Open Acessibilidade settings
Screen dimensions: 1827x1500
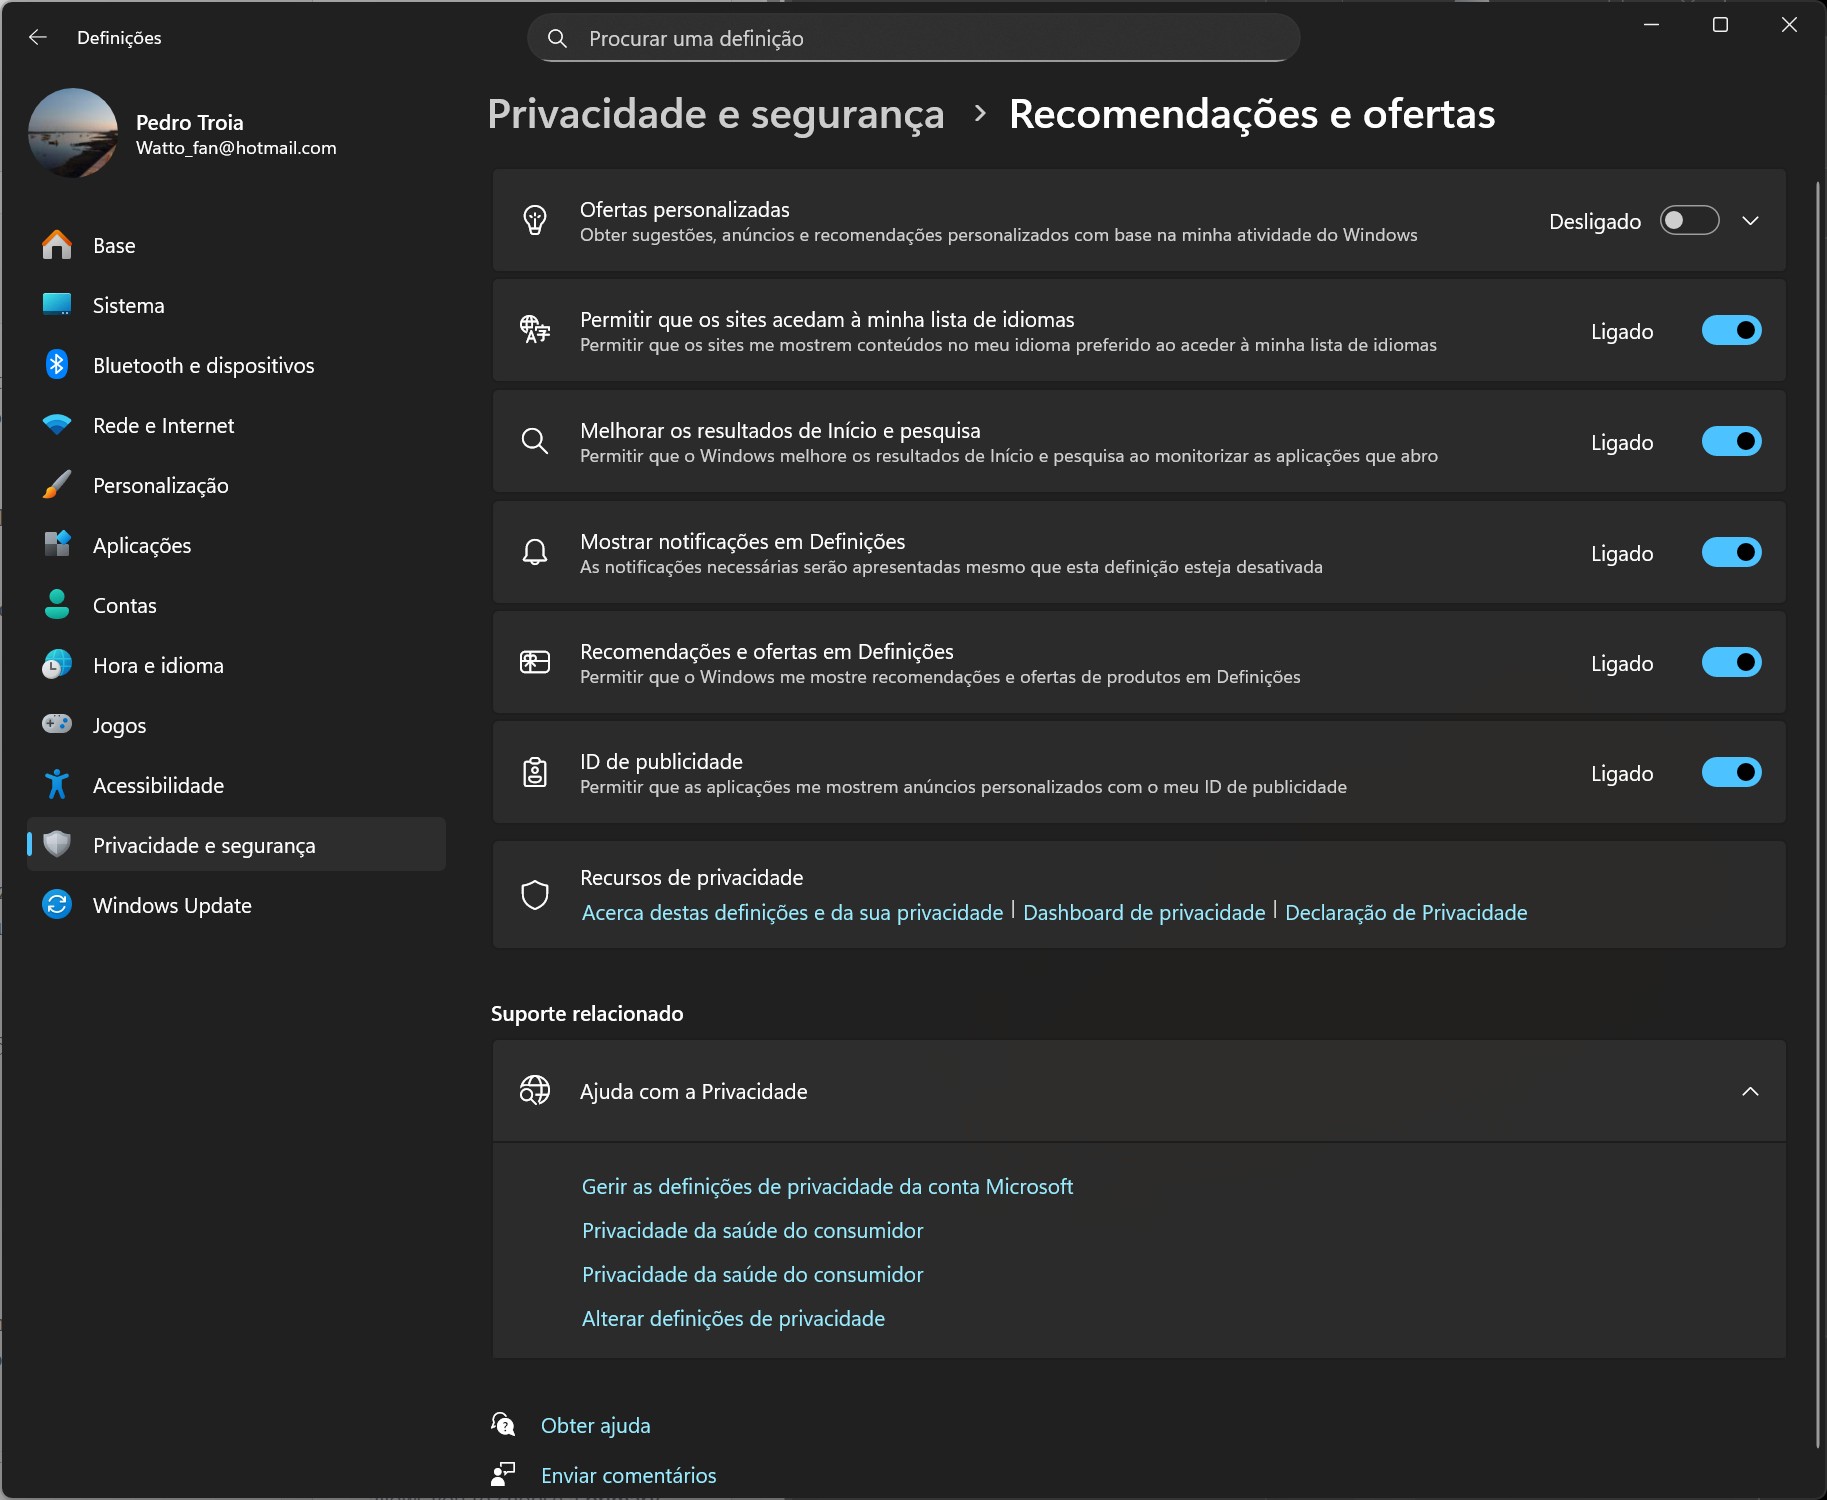tap(158, 785)
